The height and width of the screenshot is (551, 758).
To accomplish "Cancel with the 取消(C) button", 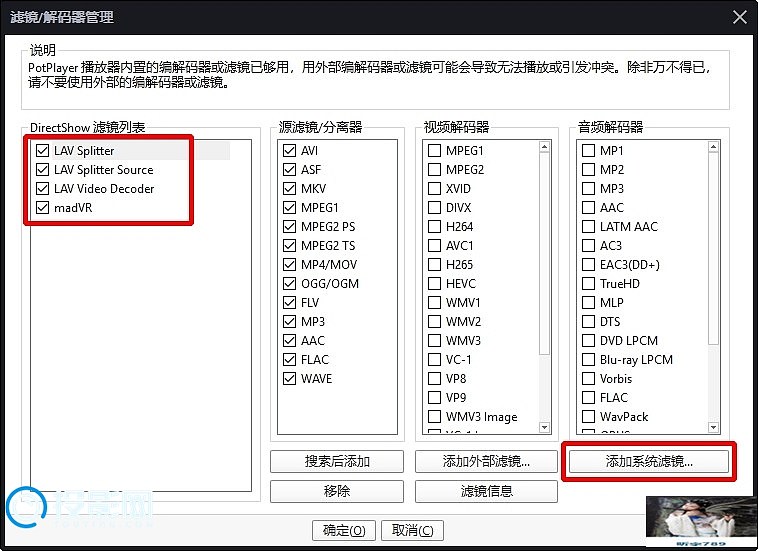I will [x=412, y=530].
